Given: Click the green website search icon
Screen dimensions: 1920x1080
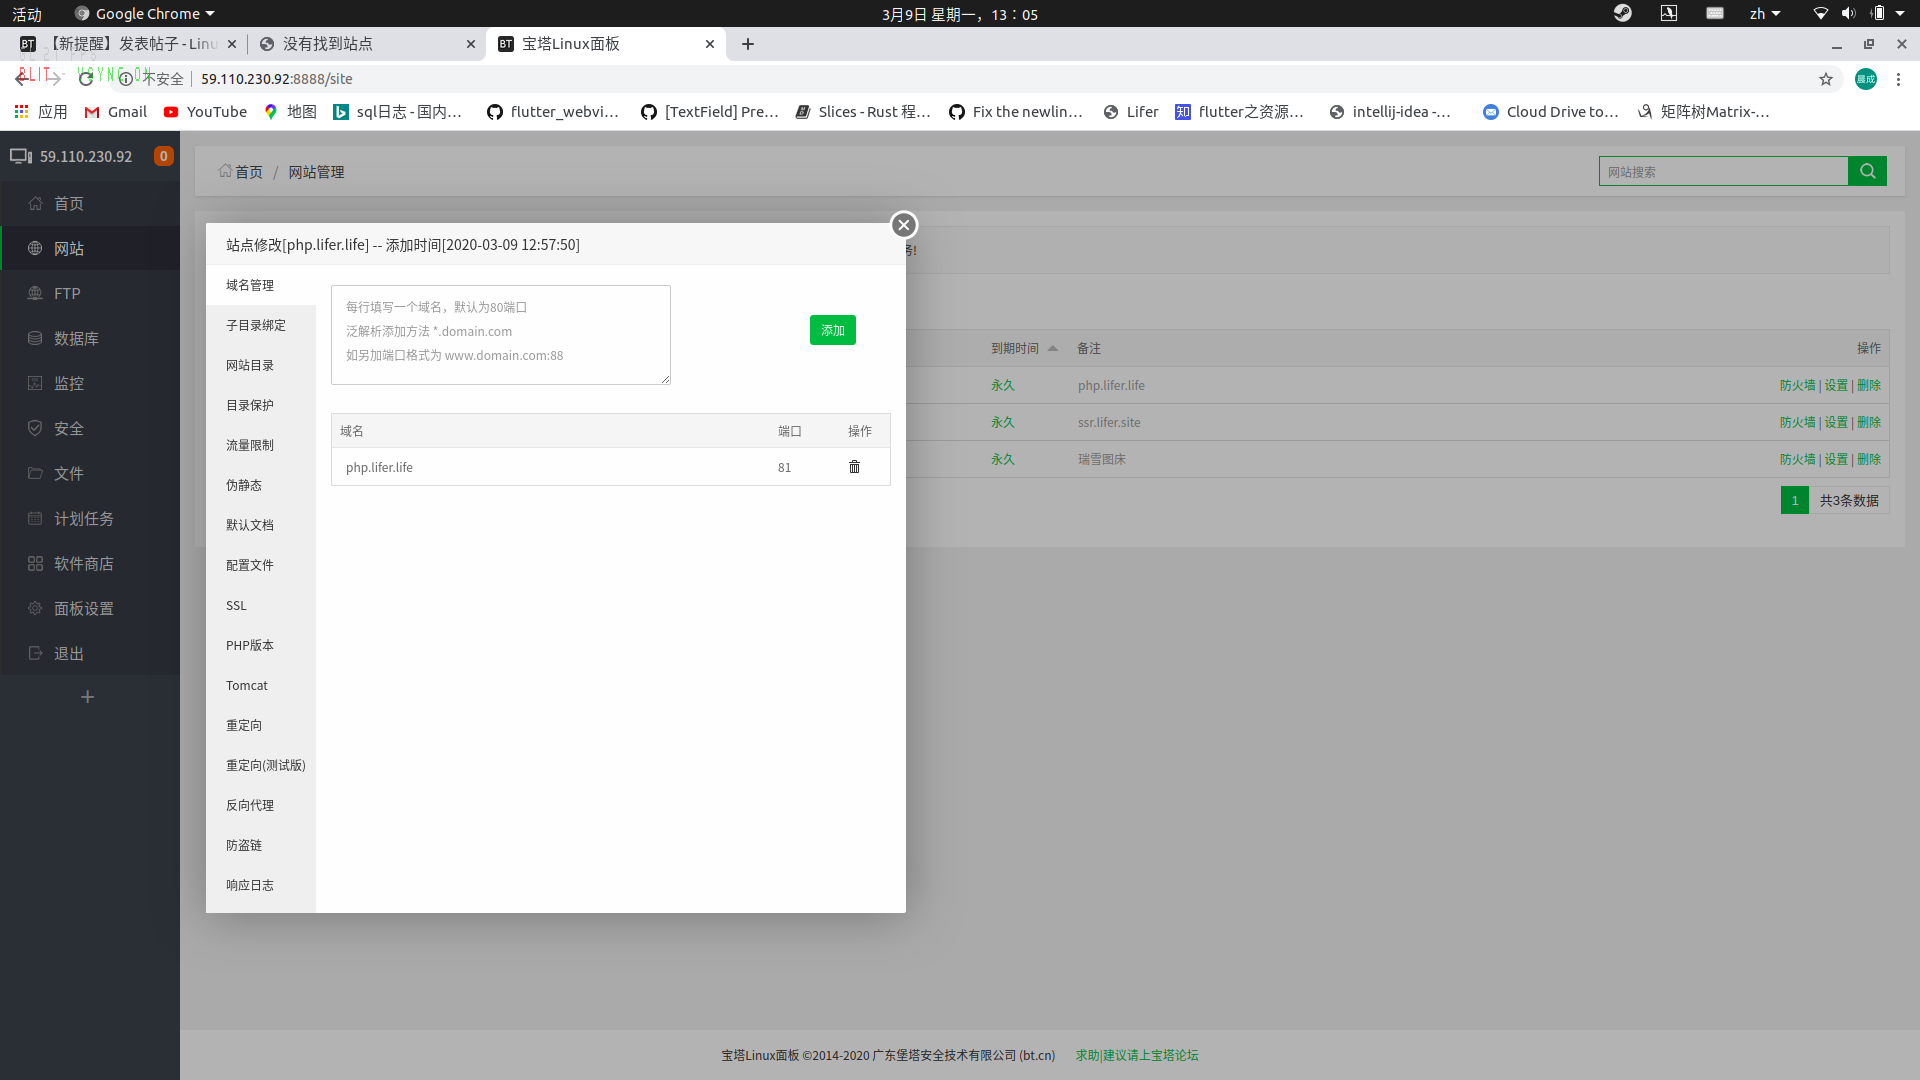Looking at the screenshot, I should click(1867, 171).
